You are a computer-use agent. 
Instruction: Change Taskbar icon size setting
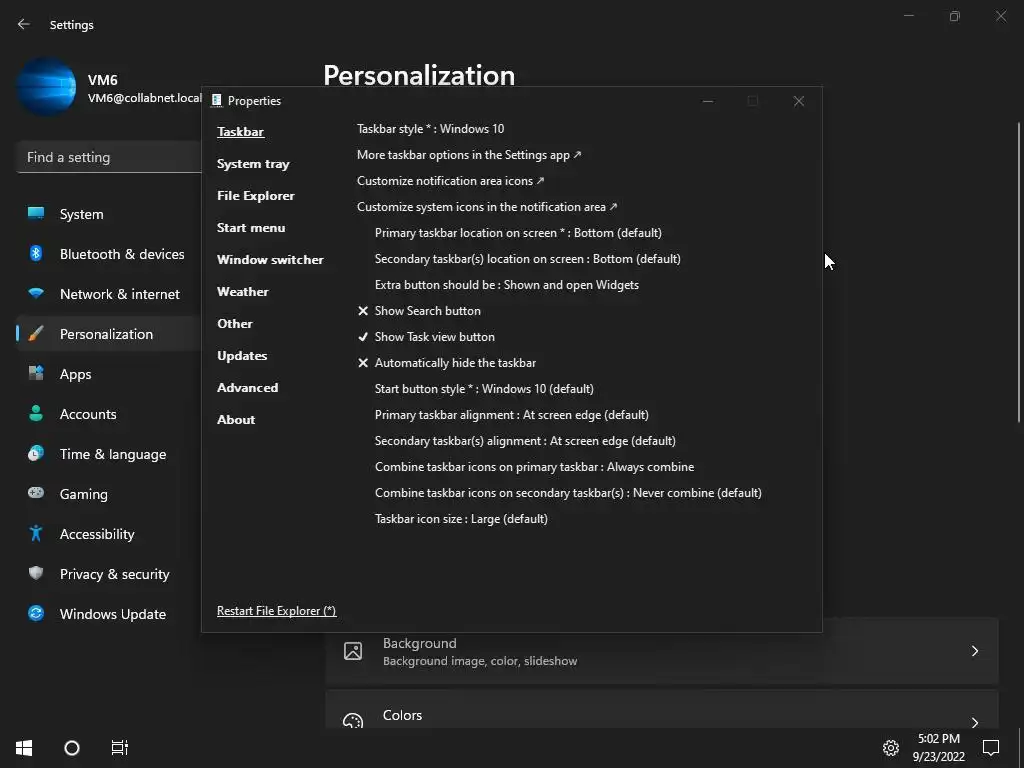(461, 519)
